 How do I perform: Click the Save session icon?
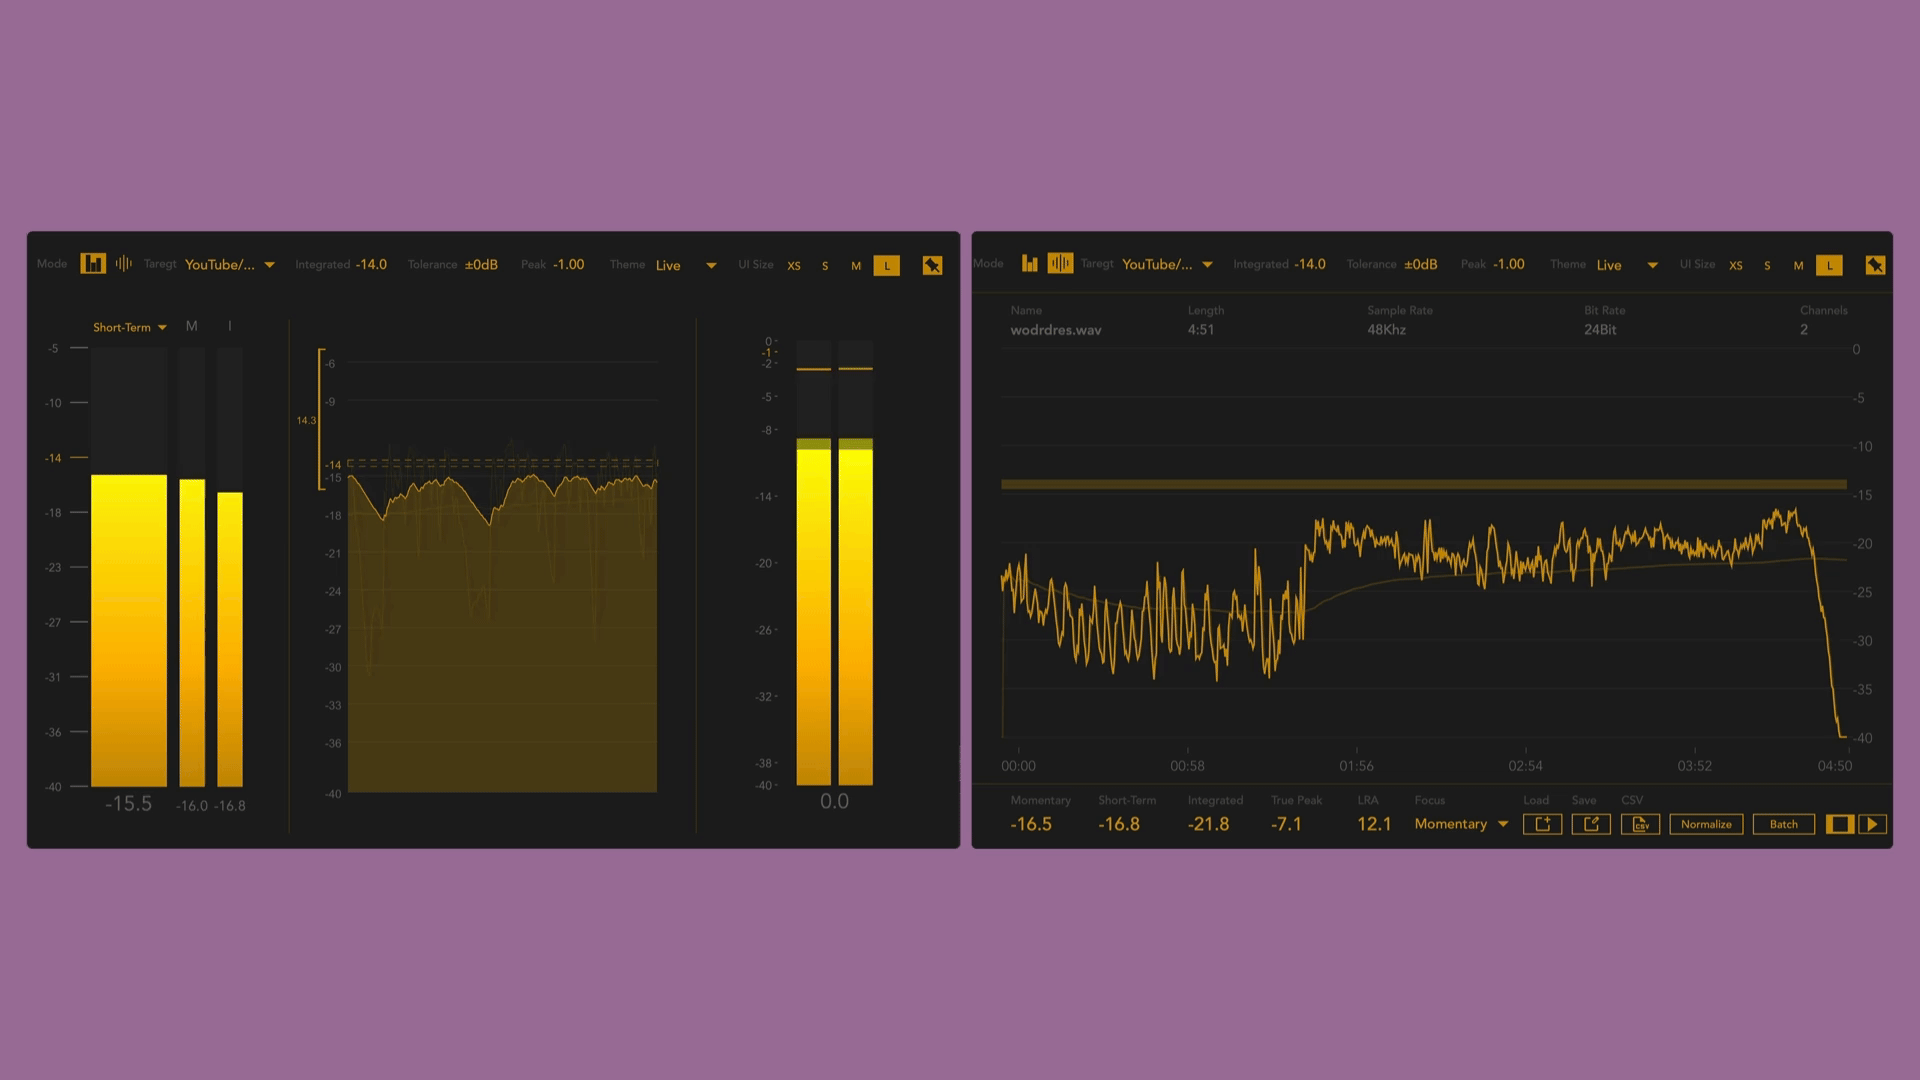[1590, 824]
